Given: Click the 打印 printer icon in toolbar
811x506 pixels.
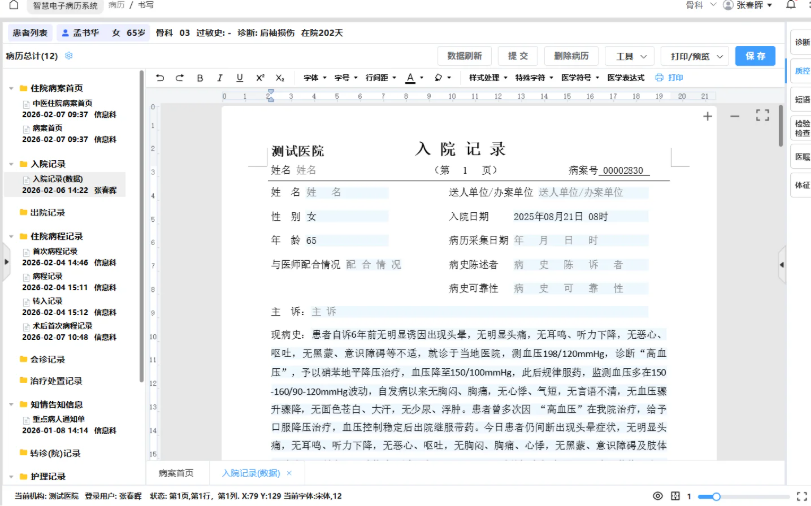Looking at the screenshot, I should click(x=669, y=78).
